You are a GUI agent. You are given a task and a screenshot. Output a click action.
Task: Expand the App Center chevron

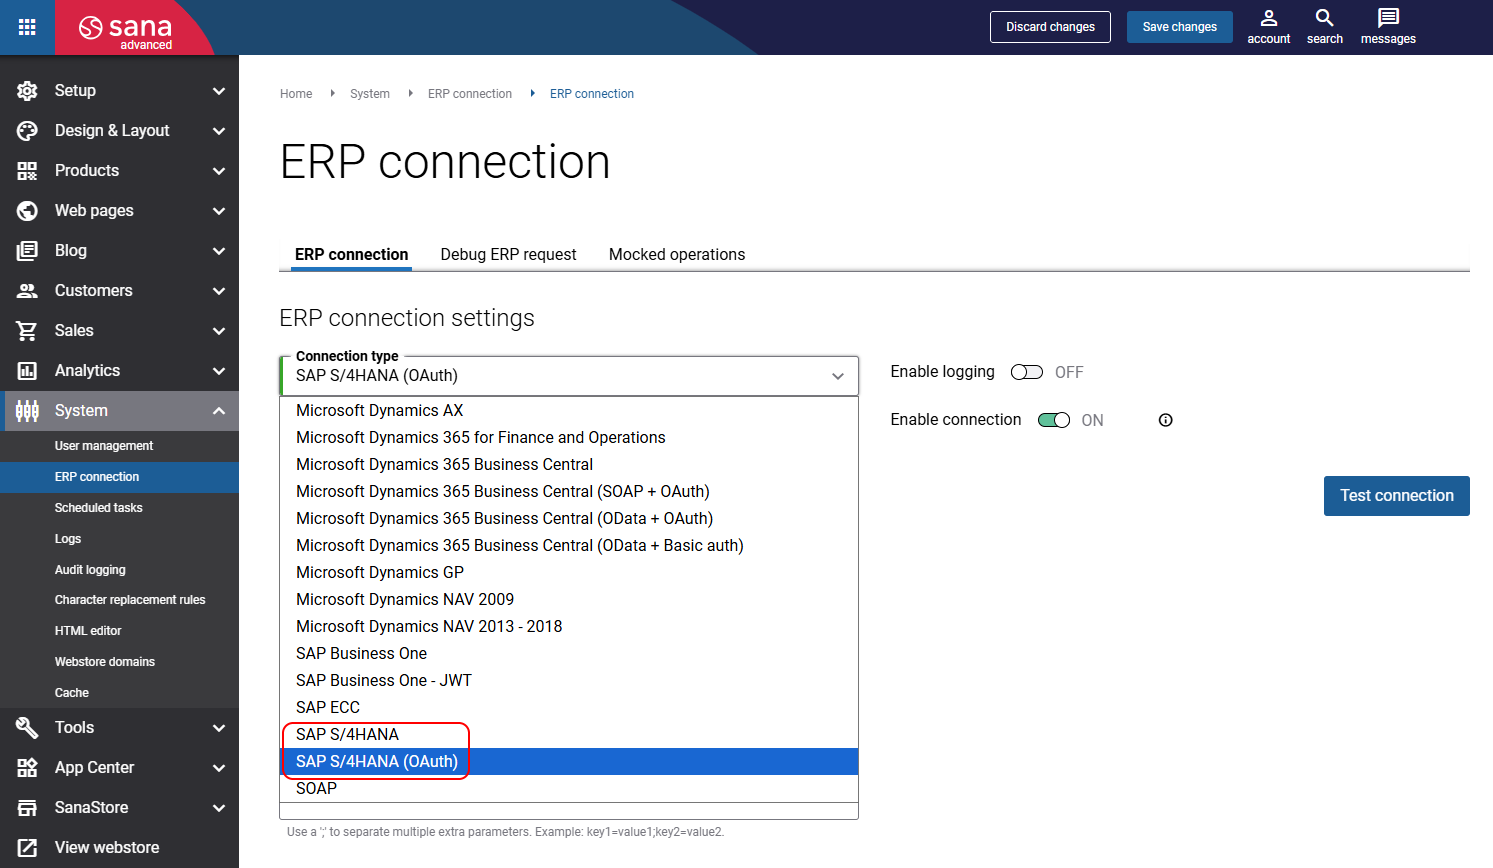tap(219, 768)
